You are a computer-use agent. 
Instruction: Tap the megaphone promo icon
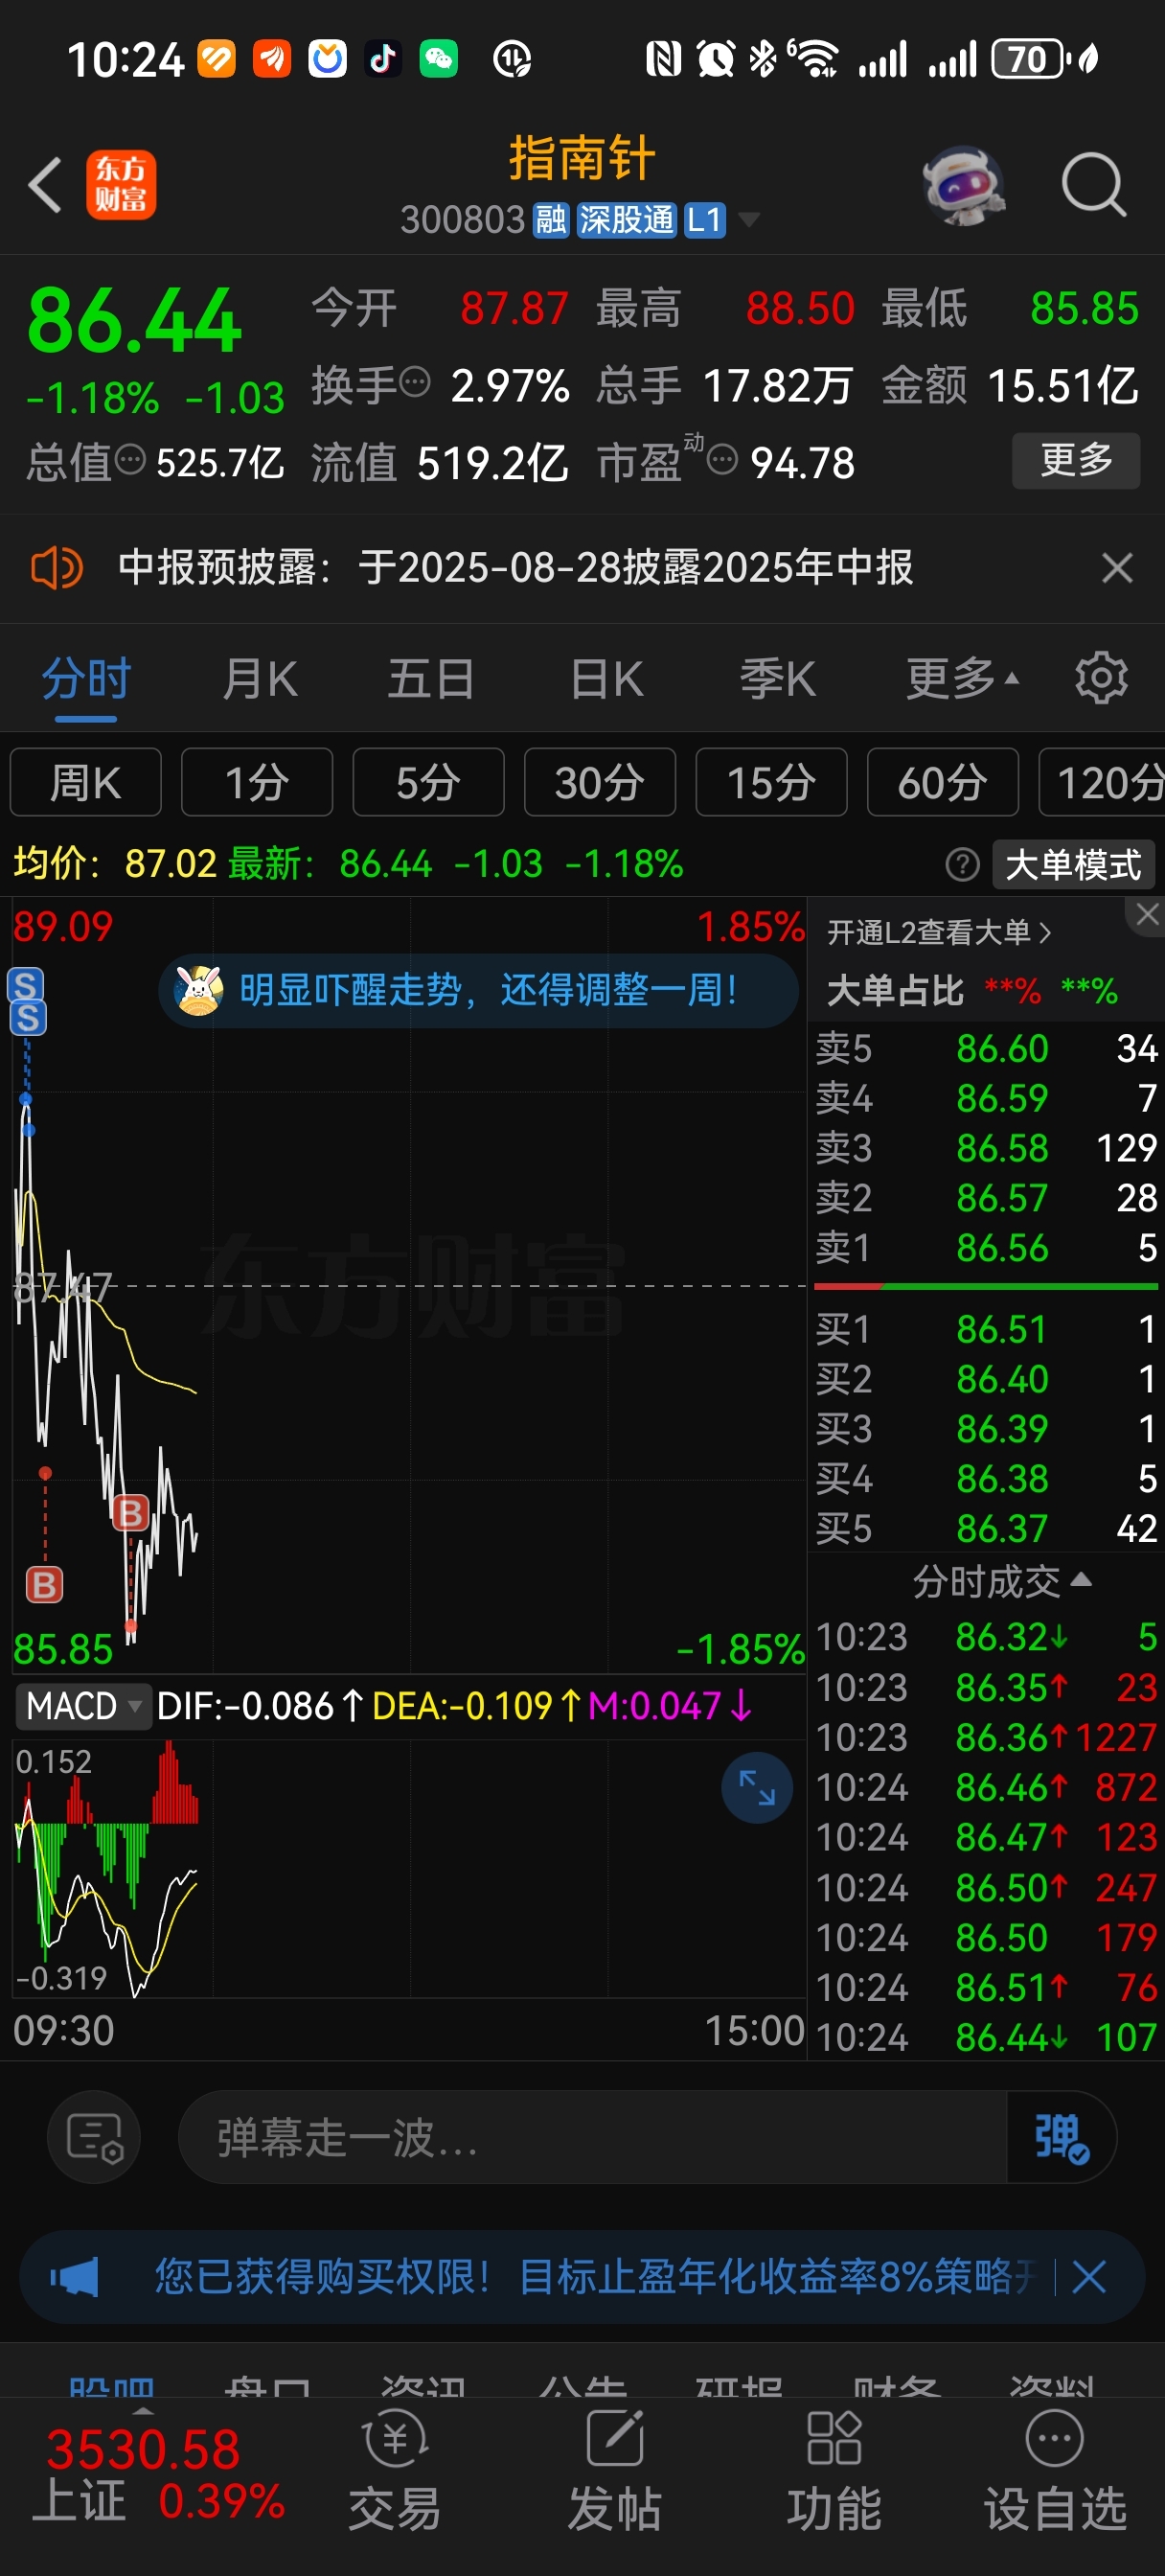75,2277
